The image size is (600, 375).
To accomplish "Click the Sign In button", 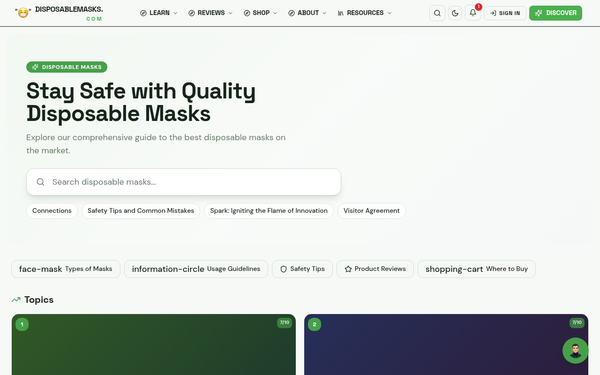I will click(x=505, y=13).
